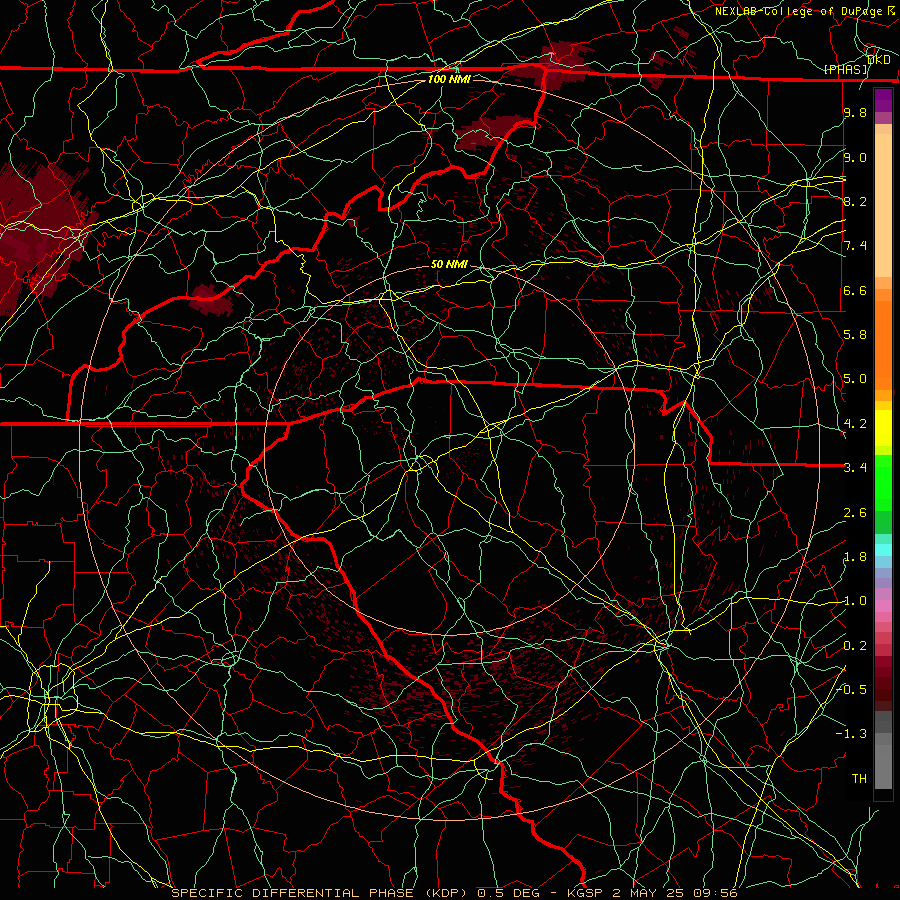Click the 9.8 value on the color scale

click(x=855, y=112)
